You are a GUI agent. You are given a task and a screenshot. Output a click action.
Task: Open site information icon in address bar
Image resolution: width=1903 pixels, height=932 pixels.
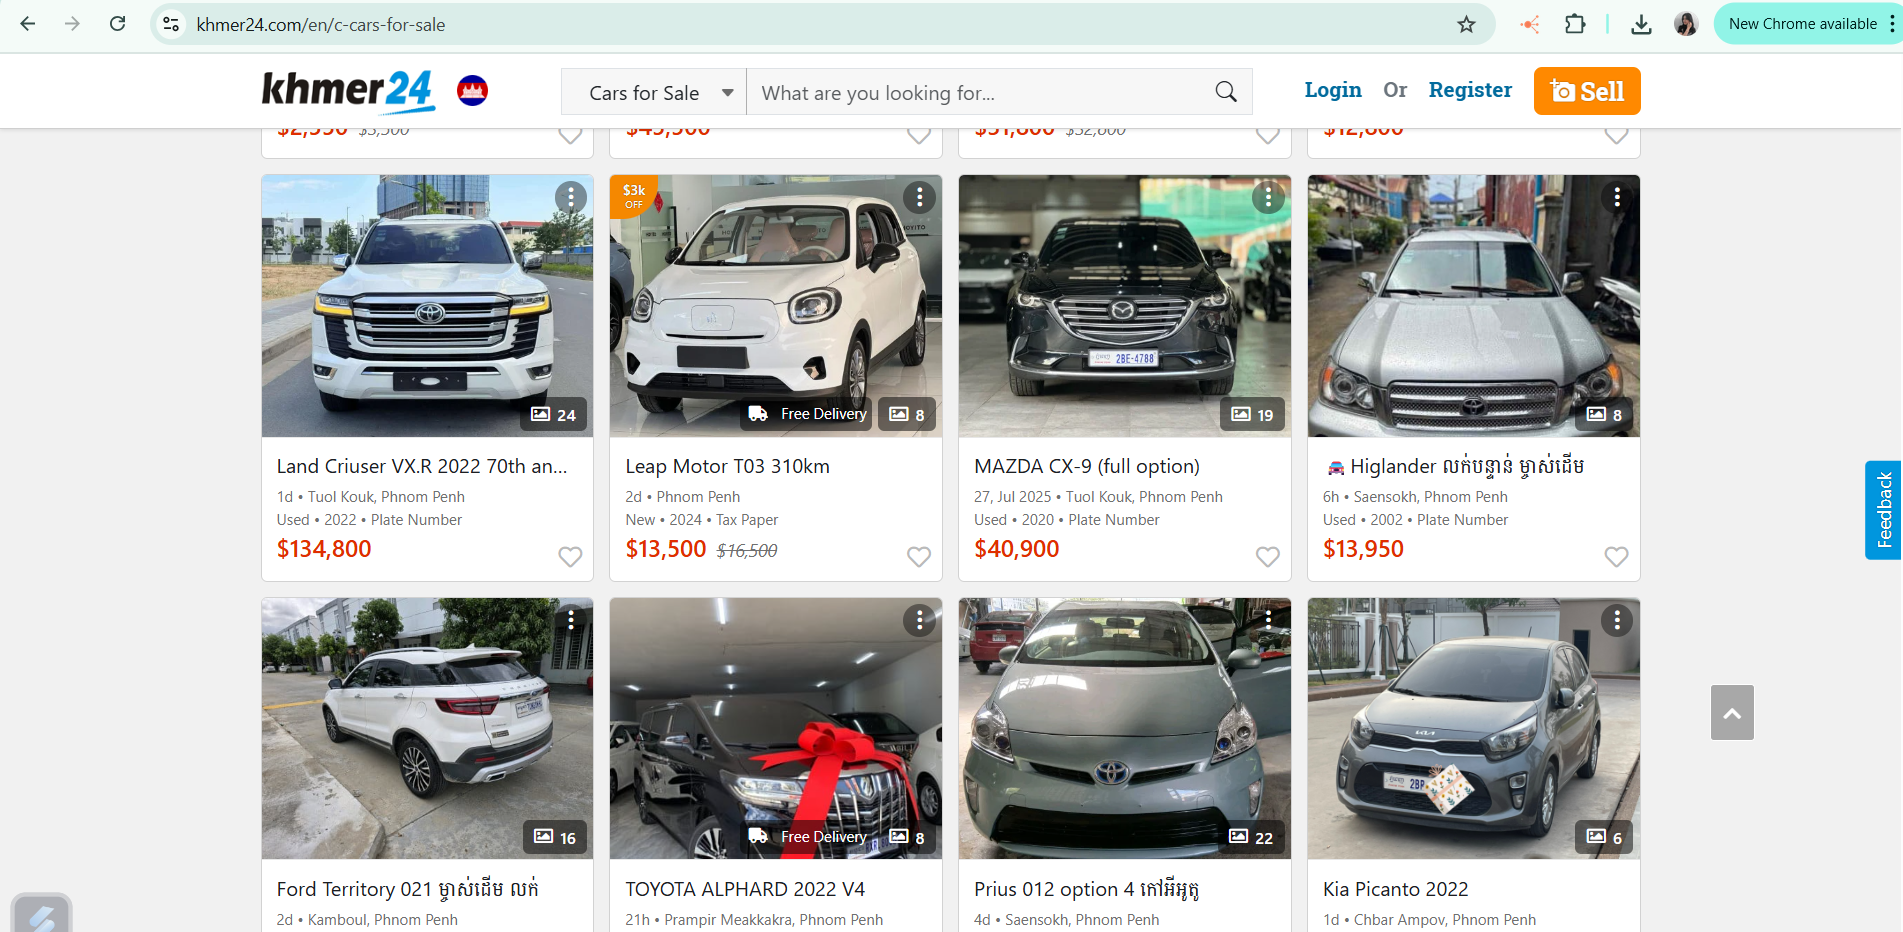172,24
